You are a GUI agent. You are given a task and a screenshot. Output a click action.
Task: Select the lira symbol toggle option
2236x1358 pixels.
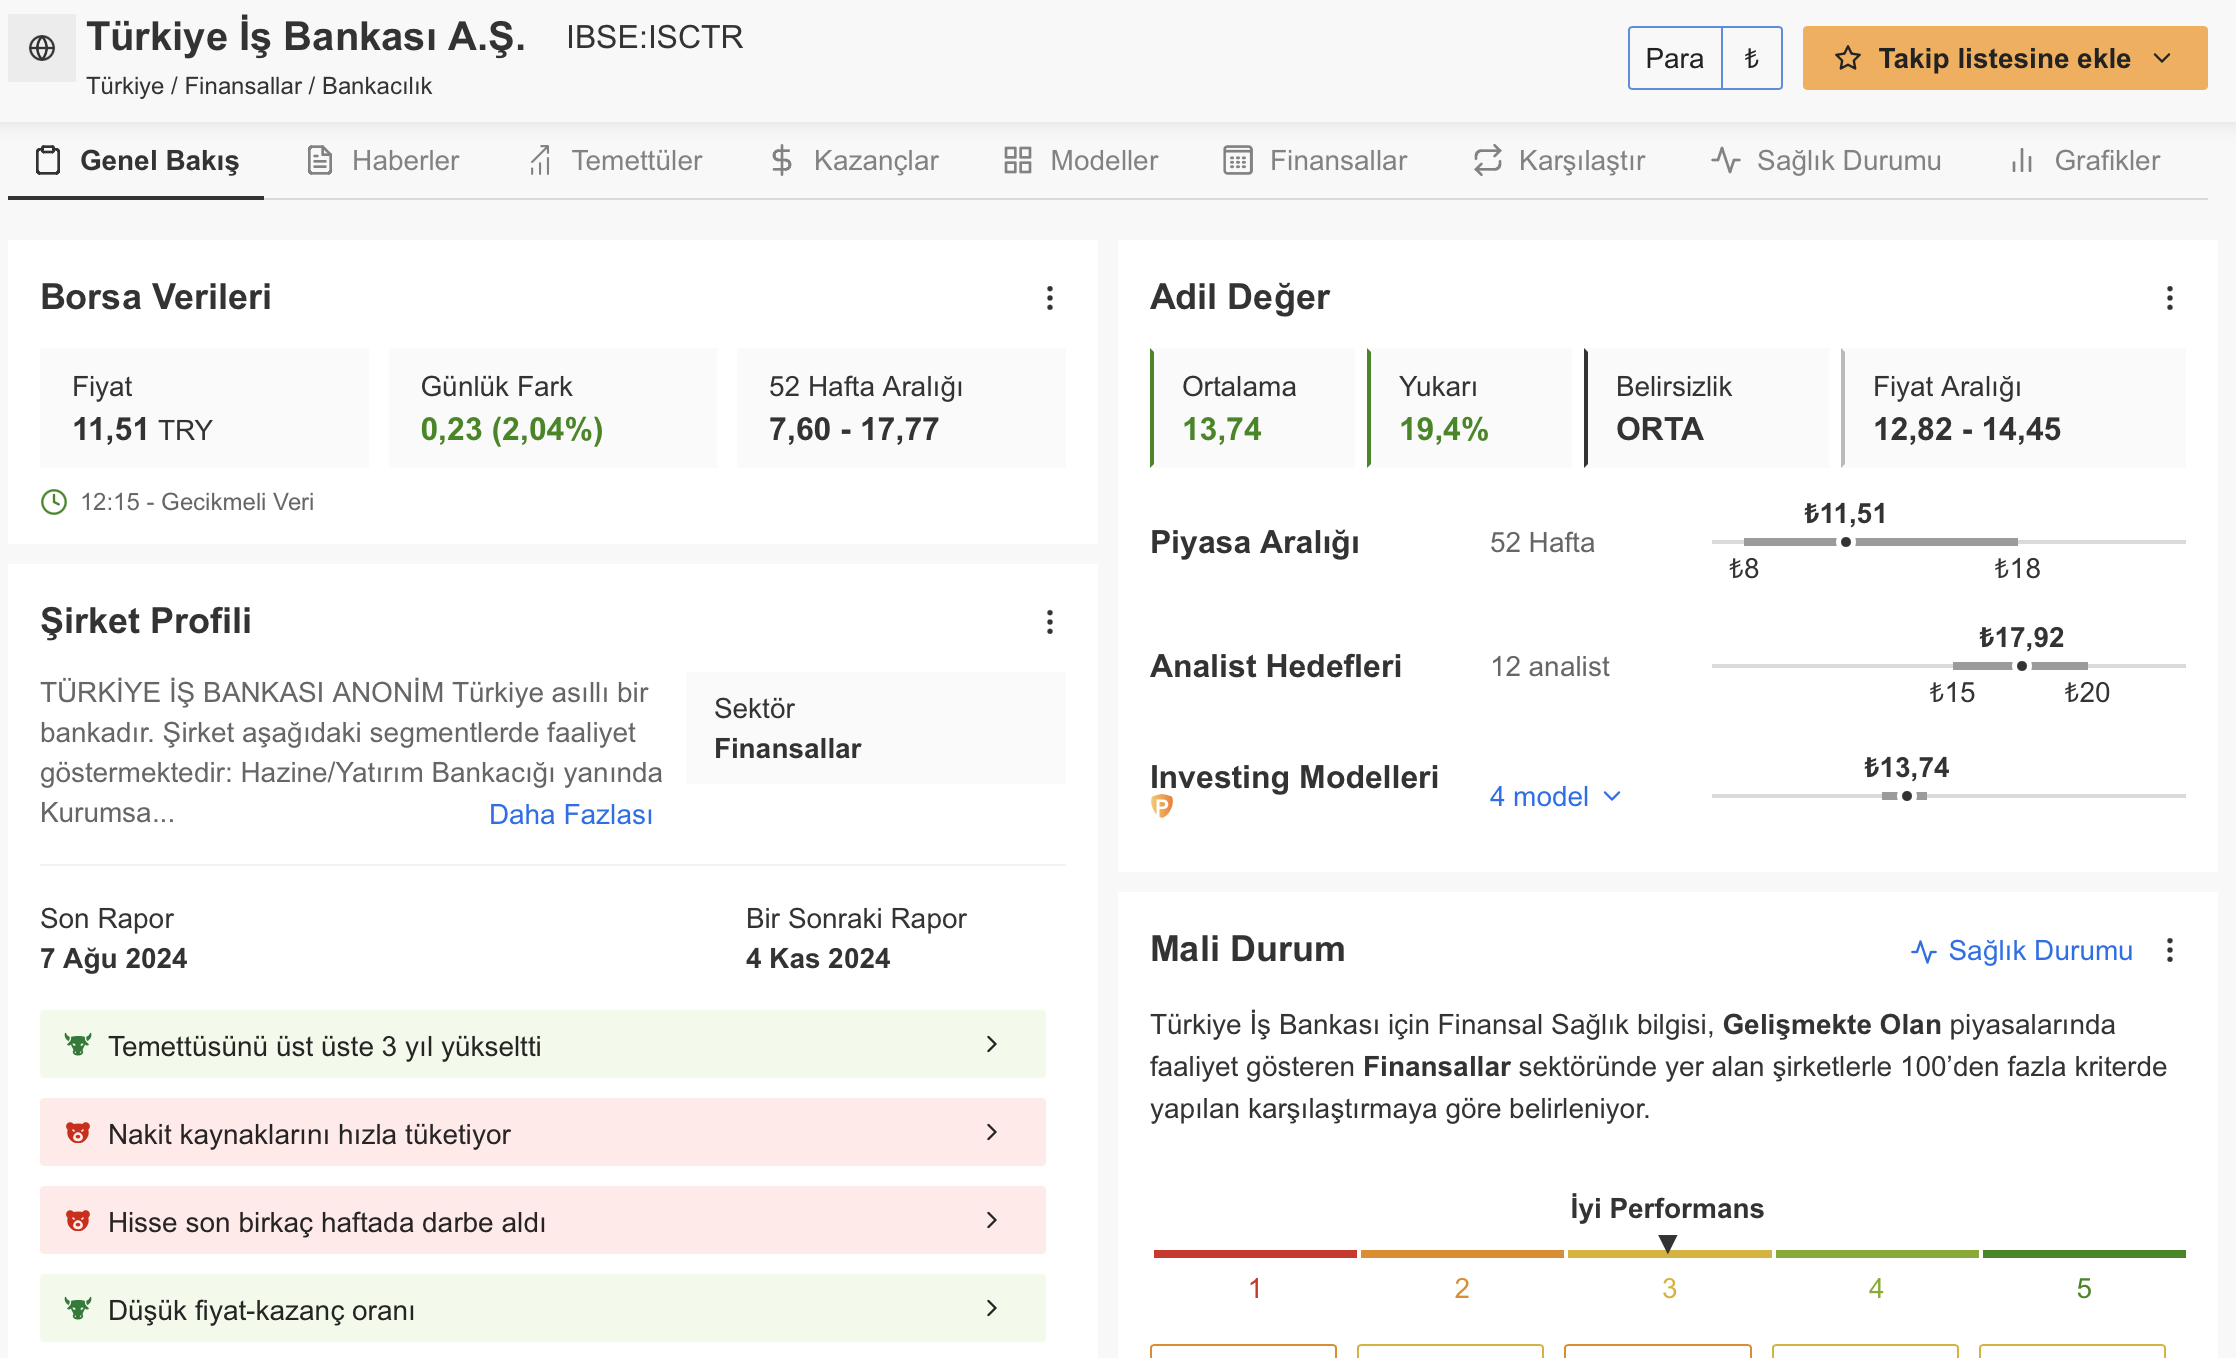1752,58
